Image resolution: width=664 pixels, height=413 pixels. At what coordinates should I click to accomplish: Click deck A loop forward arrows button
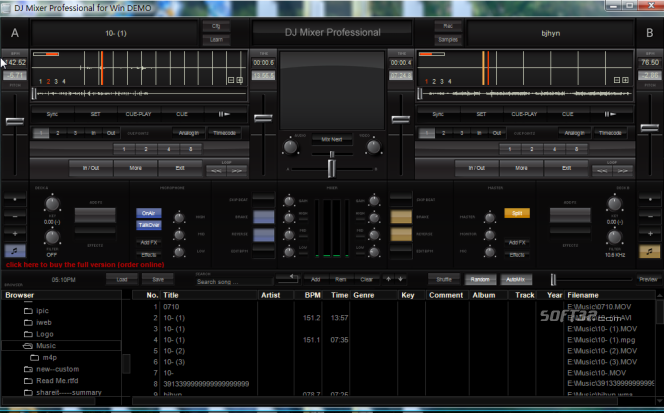coord(237,170)
